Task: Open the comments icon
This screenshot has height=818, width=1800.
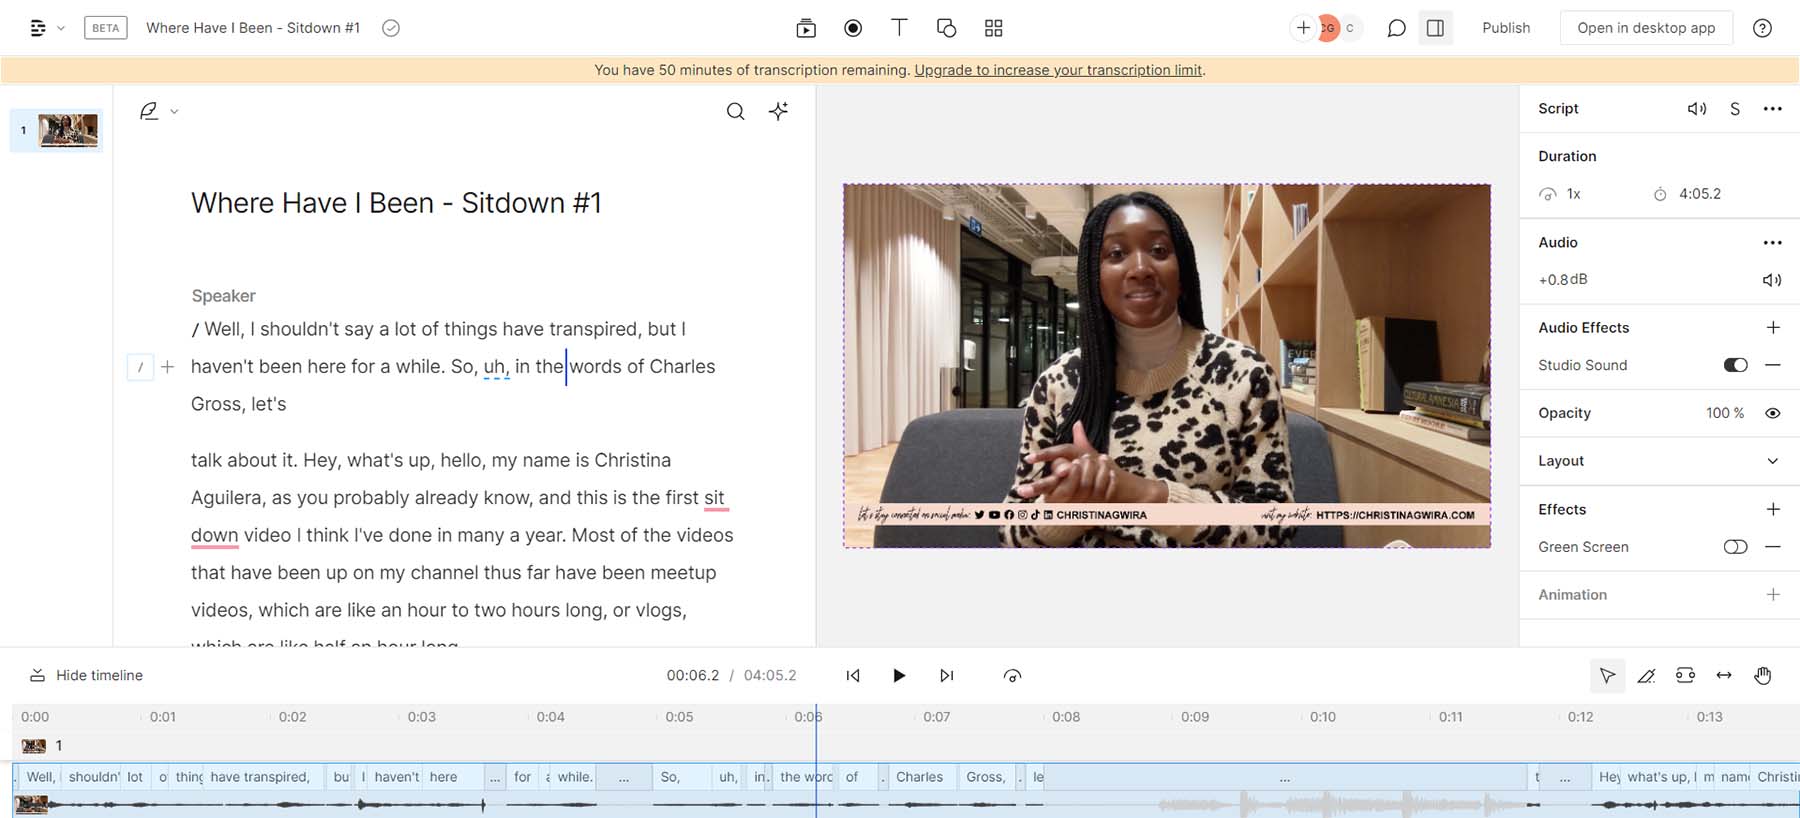Action: point(1396,28)
